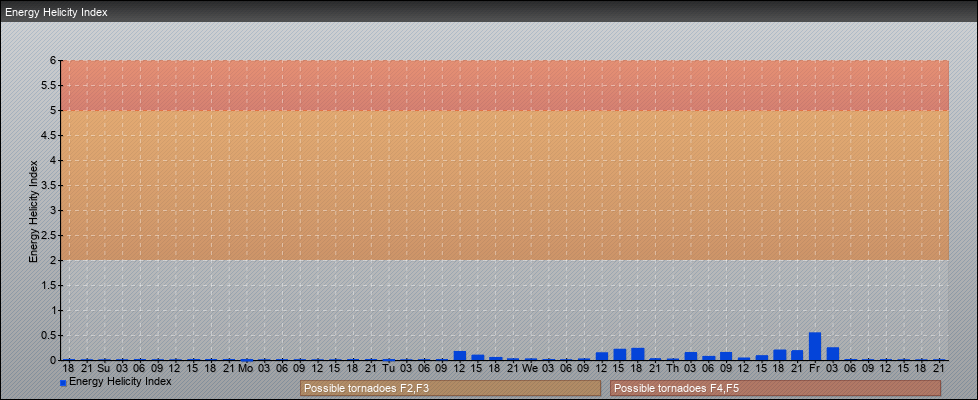
Task: Click the blue legend square for Energy Helicity Index
Action: [63, 383]
